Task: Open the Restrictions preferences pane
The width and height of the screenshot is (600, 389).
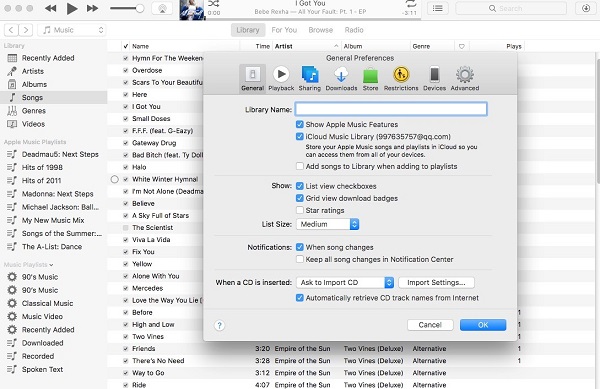Action: pos(401,78)
